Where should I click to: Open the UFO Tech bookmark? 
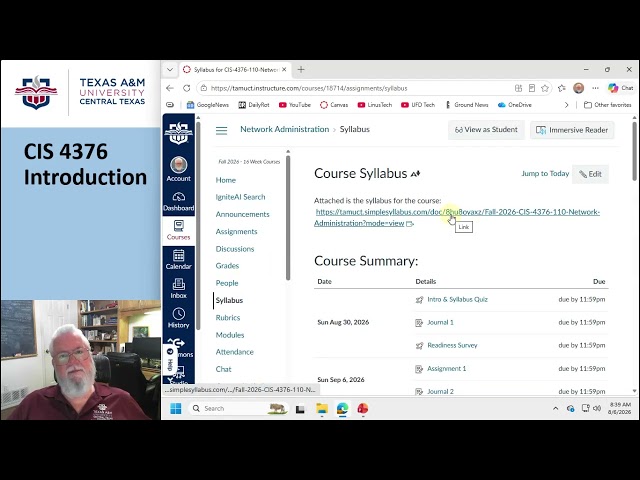pyautogui.click(x=418, y=105)
